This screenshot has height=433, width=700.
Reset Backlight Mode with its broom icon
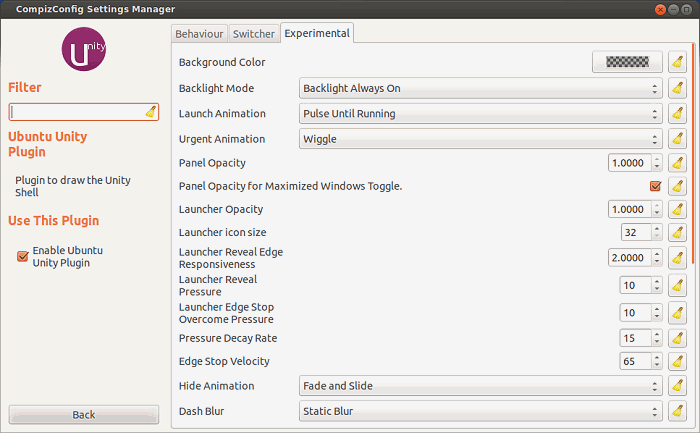tap(677, 88)
